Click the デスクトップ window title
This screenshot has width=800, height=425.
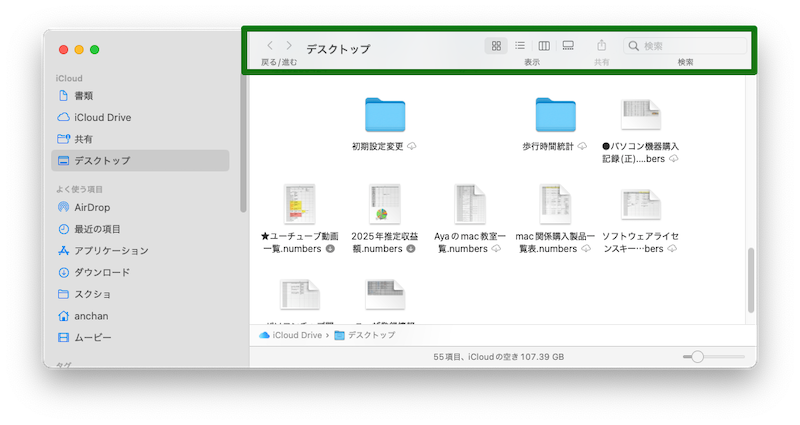(x=338, y=49)
